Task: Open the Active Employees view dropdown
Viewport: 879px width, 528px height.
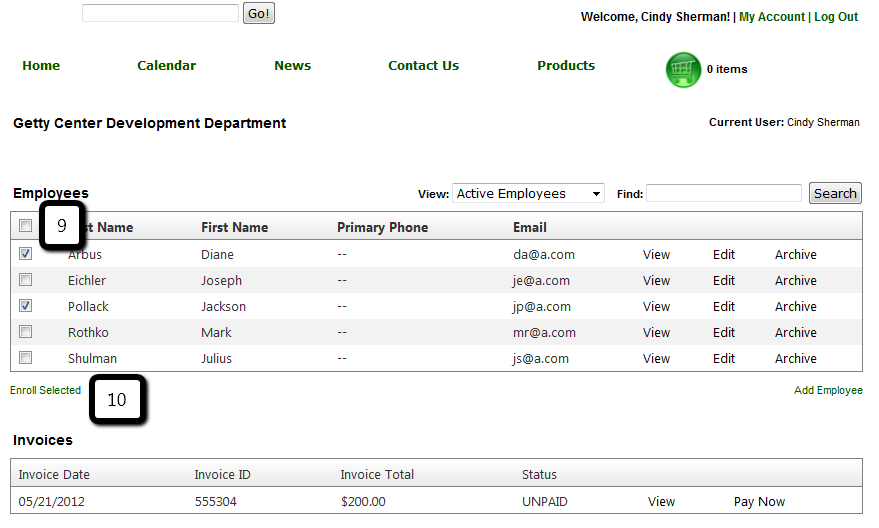Action: 528,194
